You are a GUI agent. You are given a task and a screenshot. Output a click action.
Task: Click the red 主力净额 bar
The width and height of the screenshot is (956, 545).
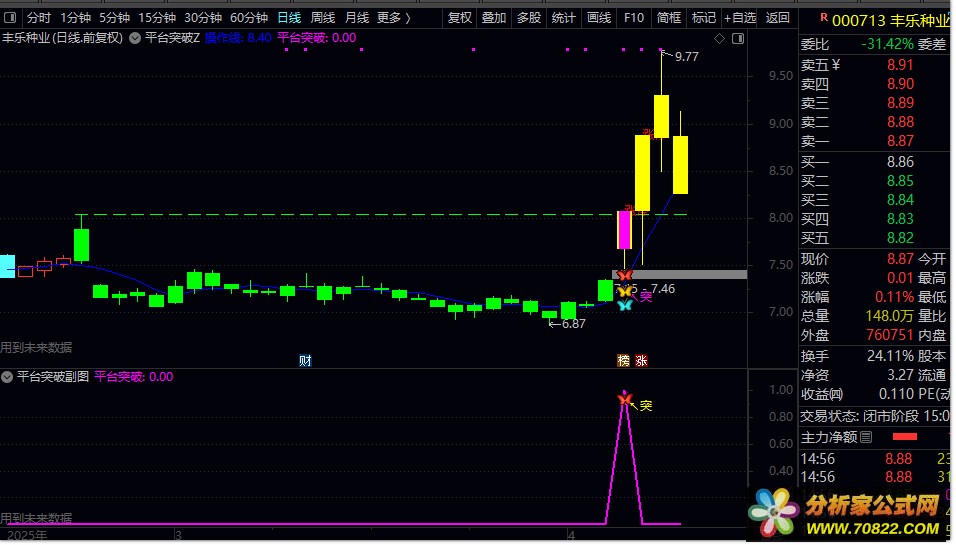(x=904, y=436)
